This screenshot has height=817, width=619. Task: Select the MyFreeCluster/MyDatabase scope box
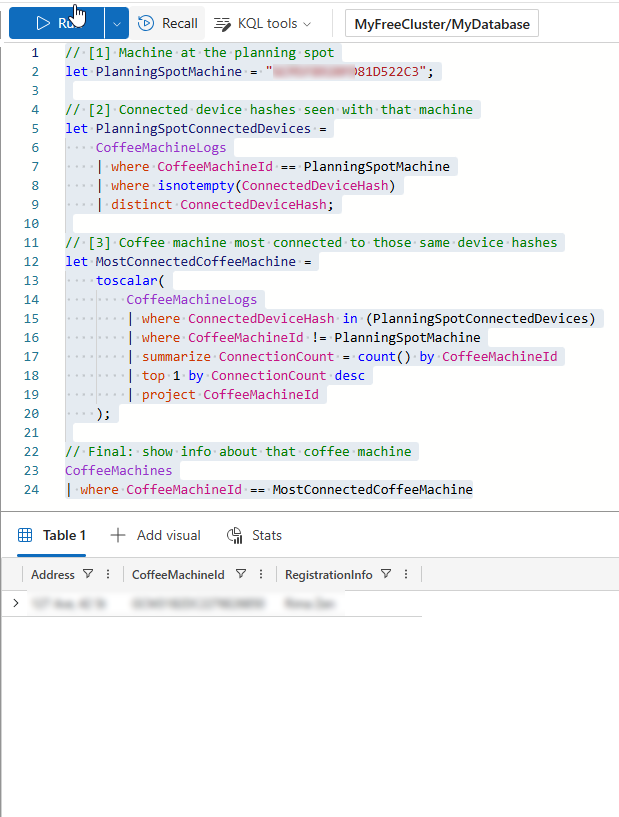(442, 24)
